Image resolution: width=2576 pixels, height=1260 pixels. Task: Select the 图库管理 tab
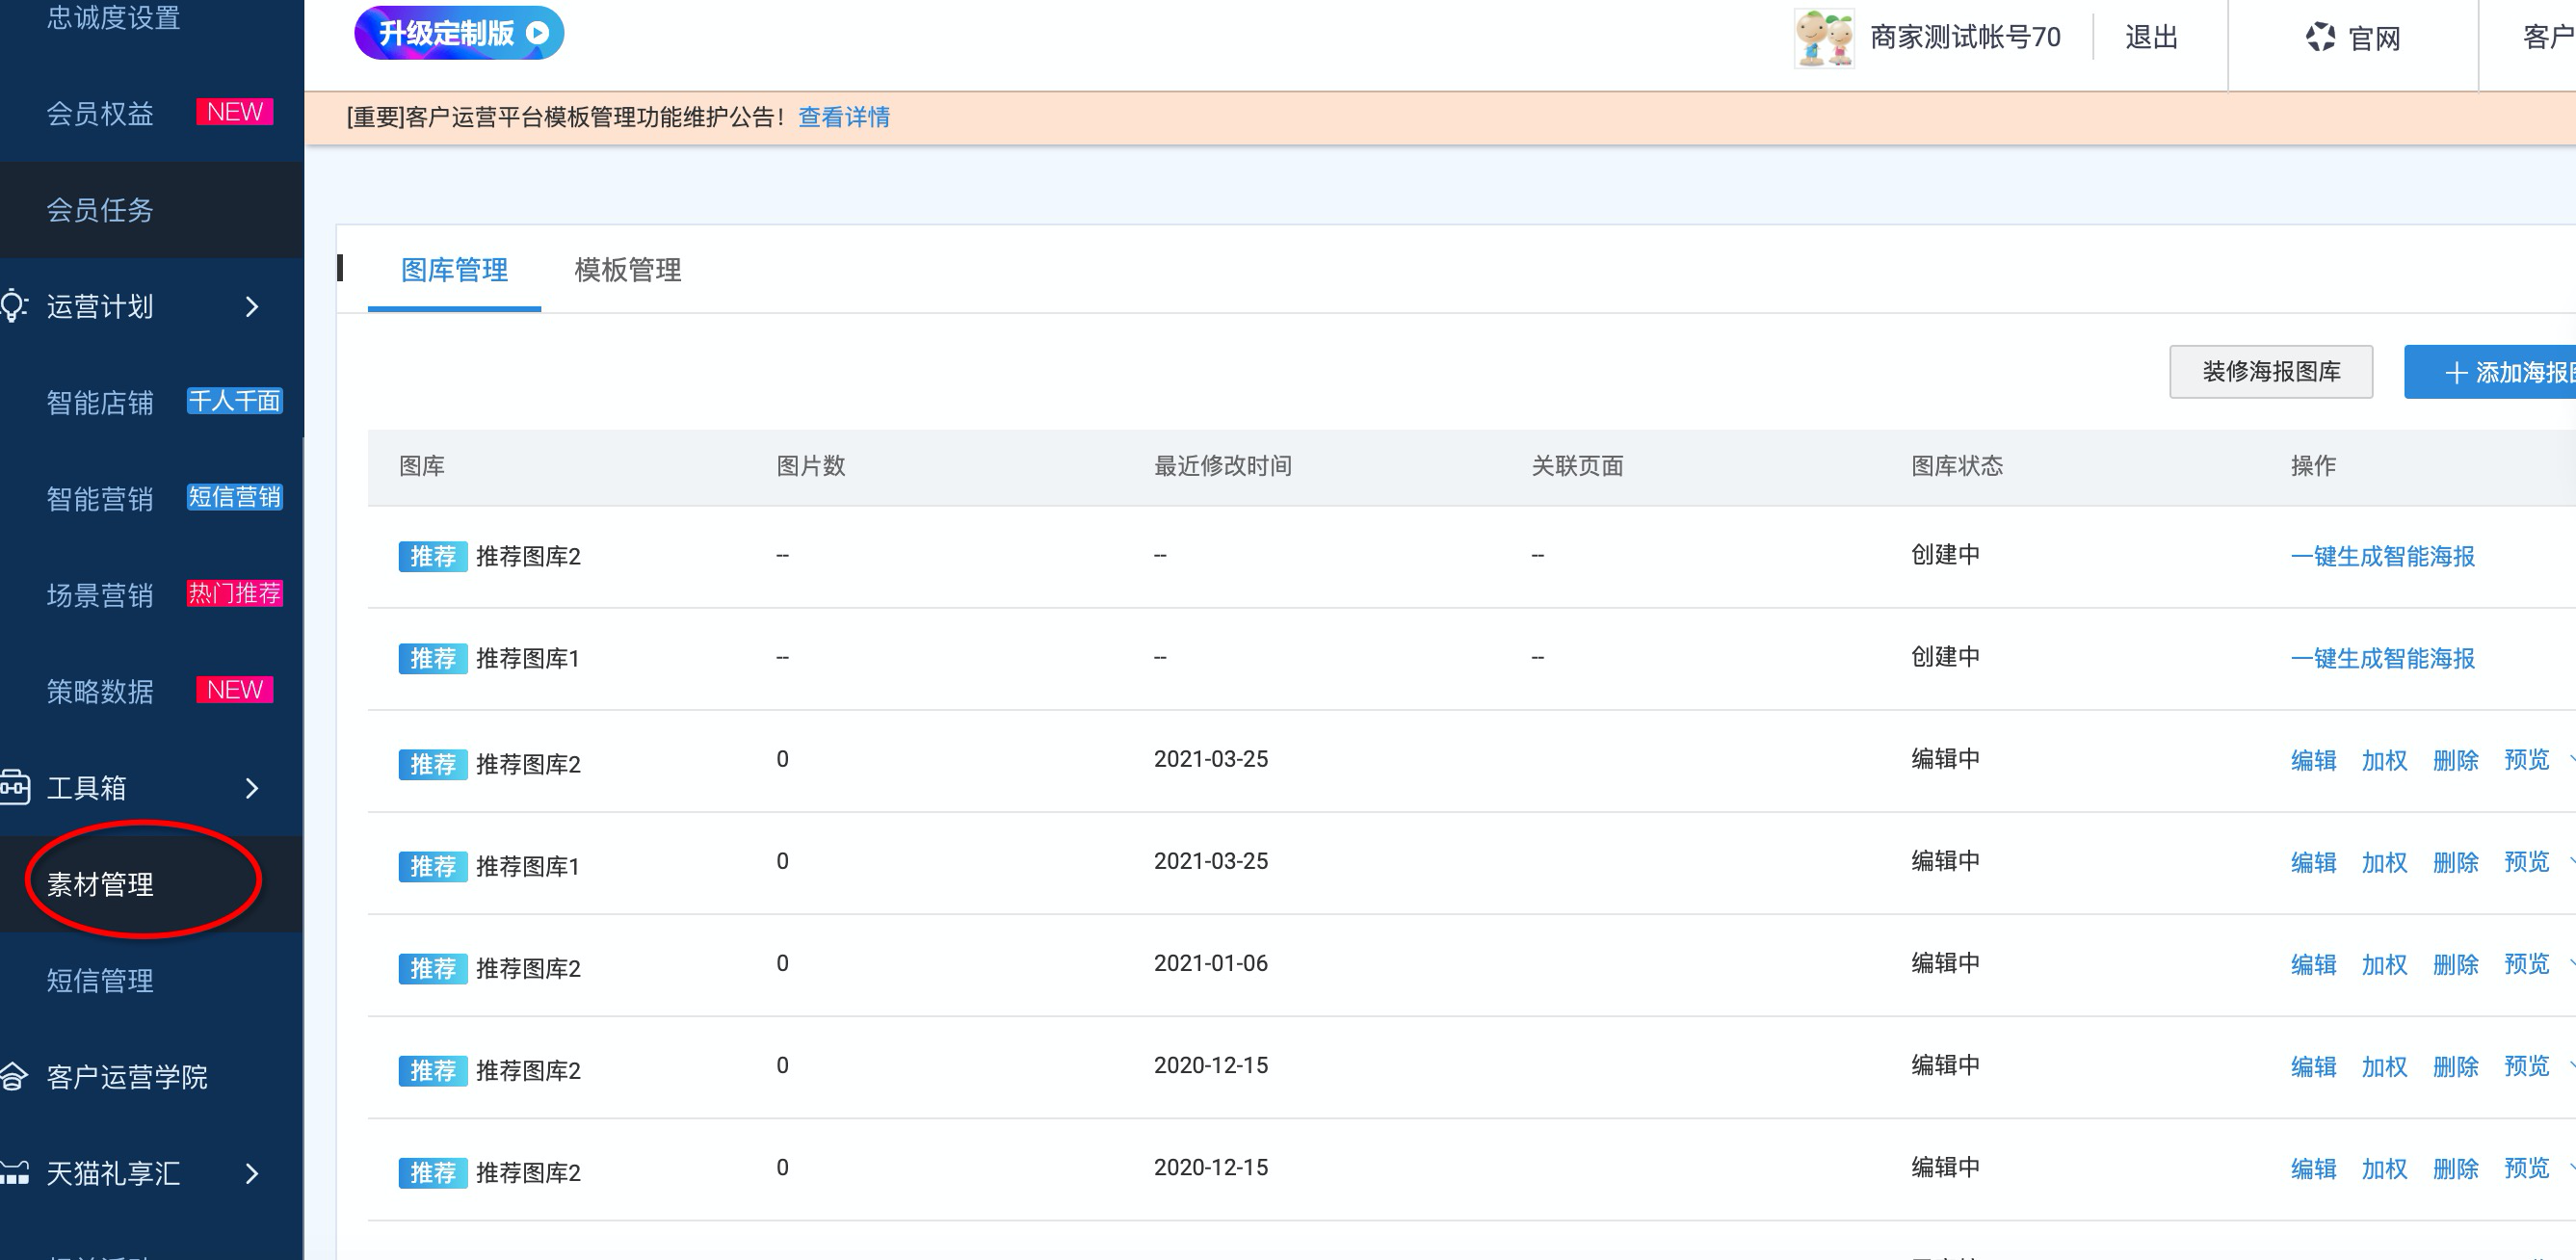click(x=454, y=270)
